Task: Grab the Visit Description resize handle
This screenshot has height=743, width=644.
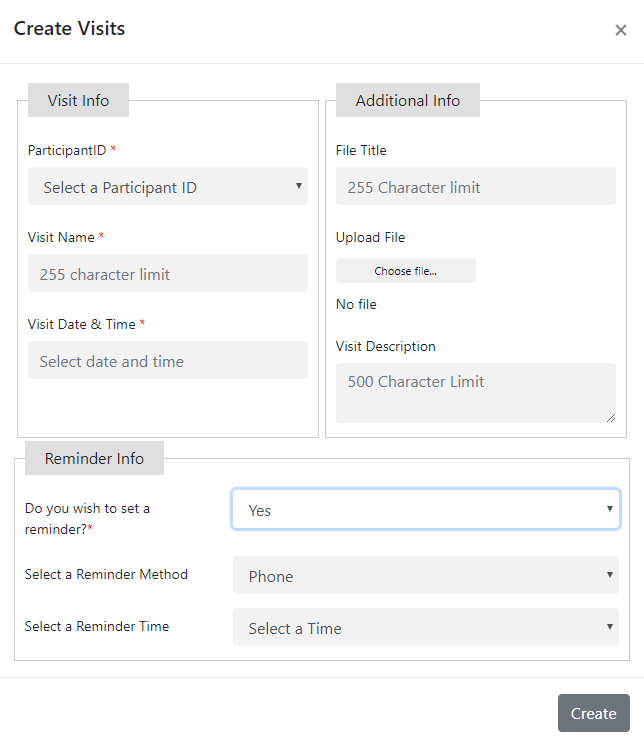Action: pyautogui.click(x=610, y=417)
